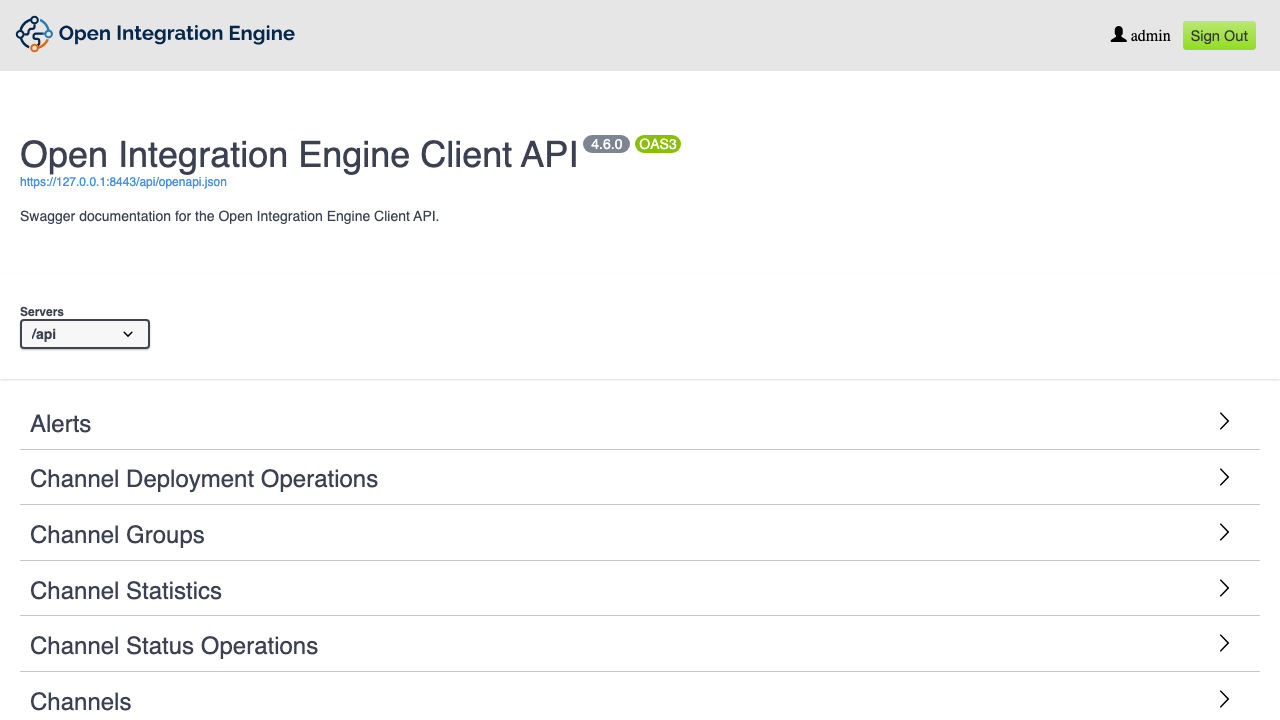Click the 4.6.0 version badge
Viewport: 1280px width, 720px height.
(606, 144)
